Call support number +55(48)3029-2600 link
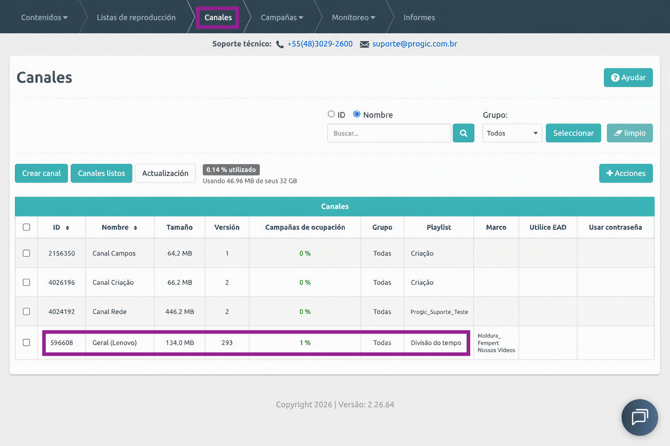Viewport: 670px width, 446px height. [320, 44]
